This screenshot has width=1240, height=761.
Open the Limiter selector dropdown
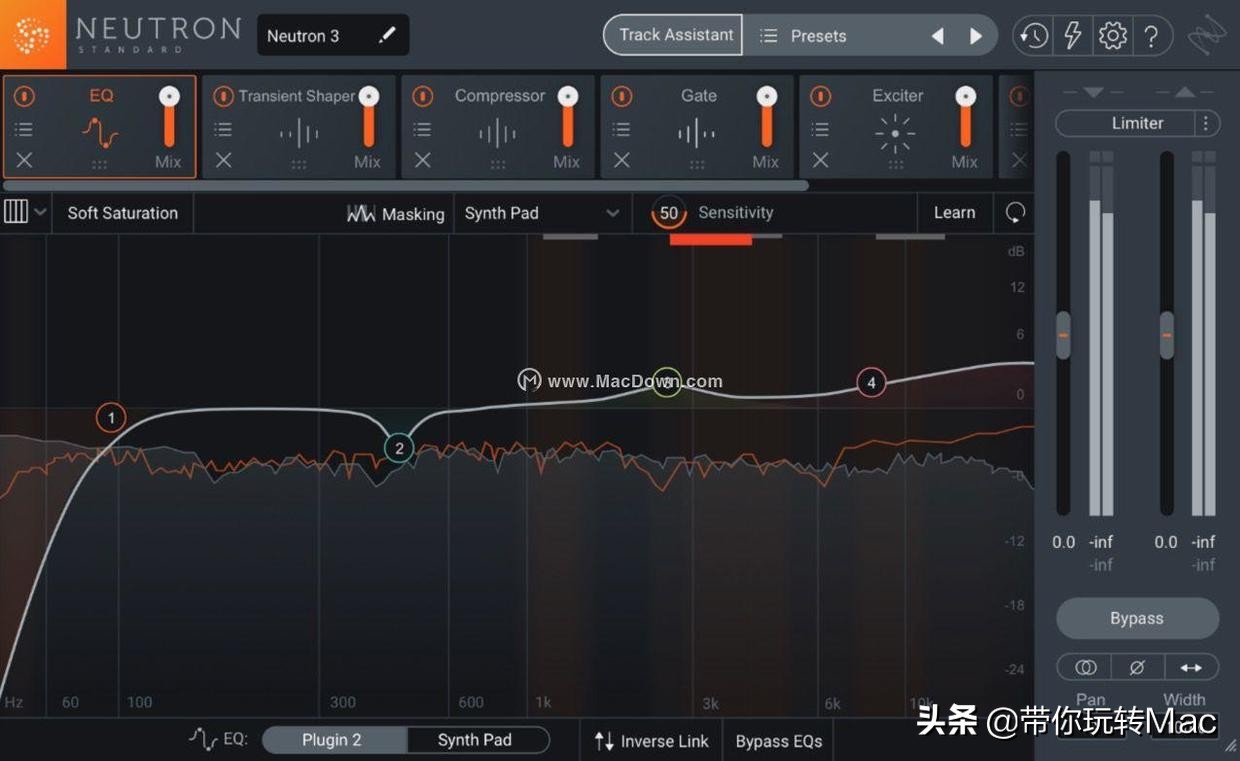coord(1137,123)
